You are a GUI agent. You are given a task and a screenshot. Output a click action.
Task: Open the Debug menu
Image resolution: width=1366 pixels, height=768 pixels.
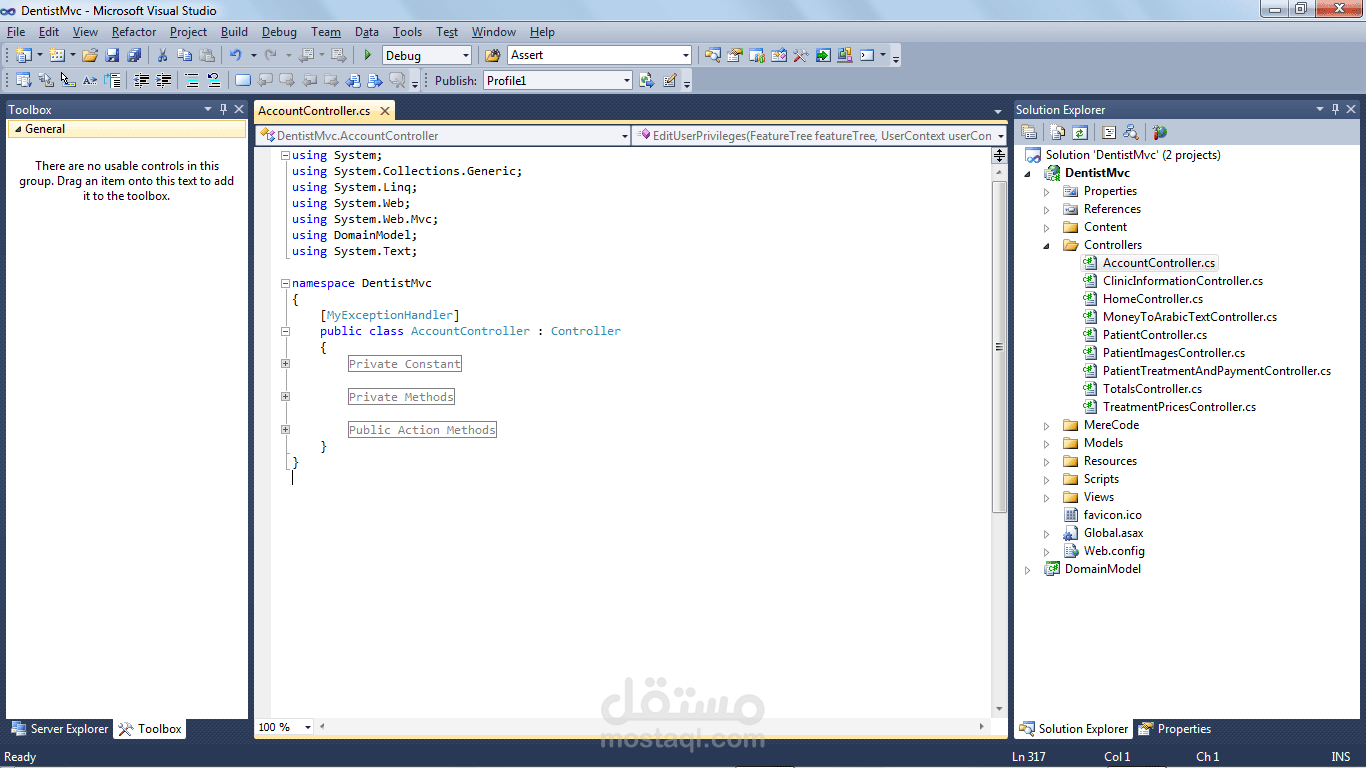(x=280, y=32)
